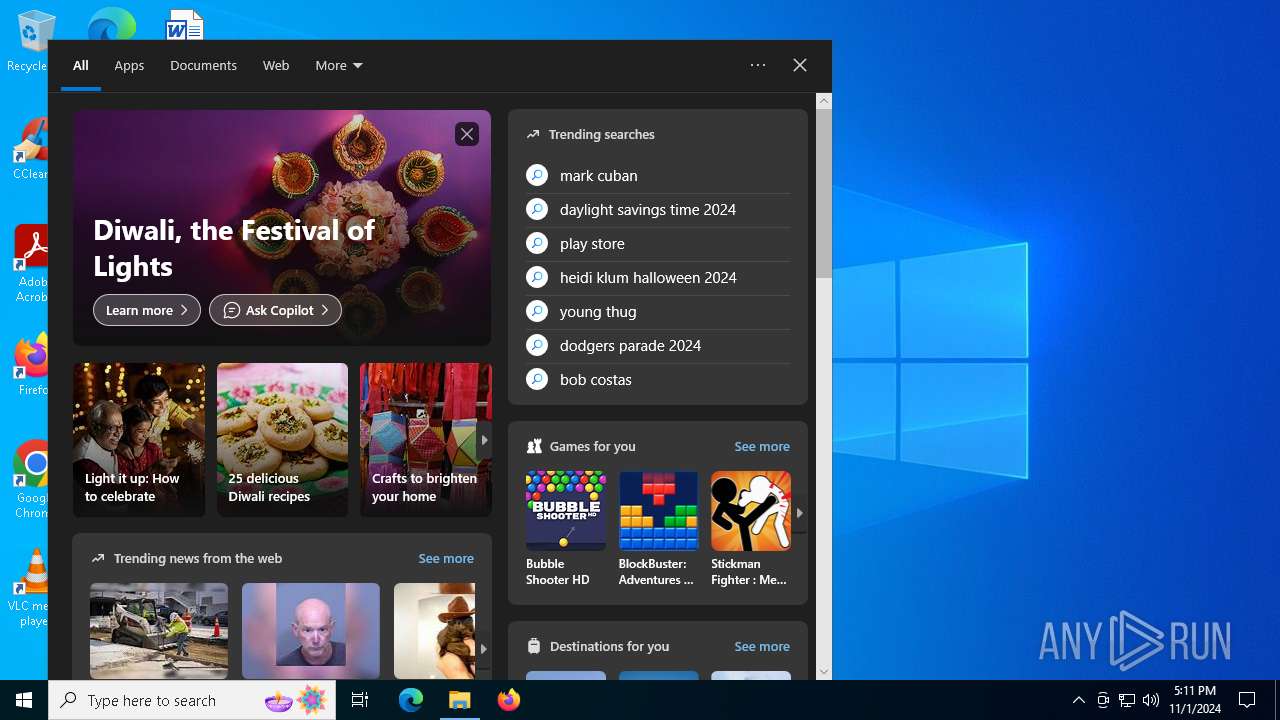Select the All tab
The width and height of the screenshot is (1280, 720).
[x=81, y=65]
